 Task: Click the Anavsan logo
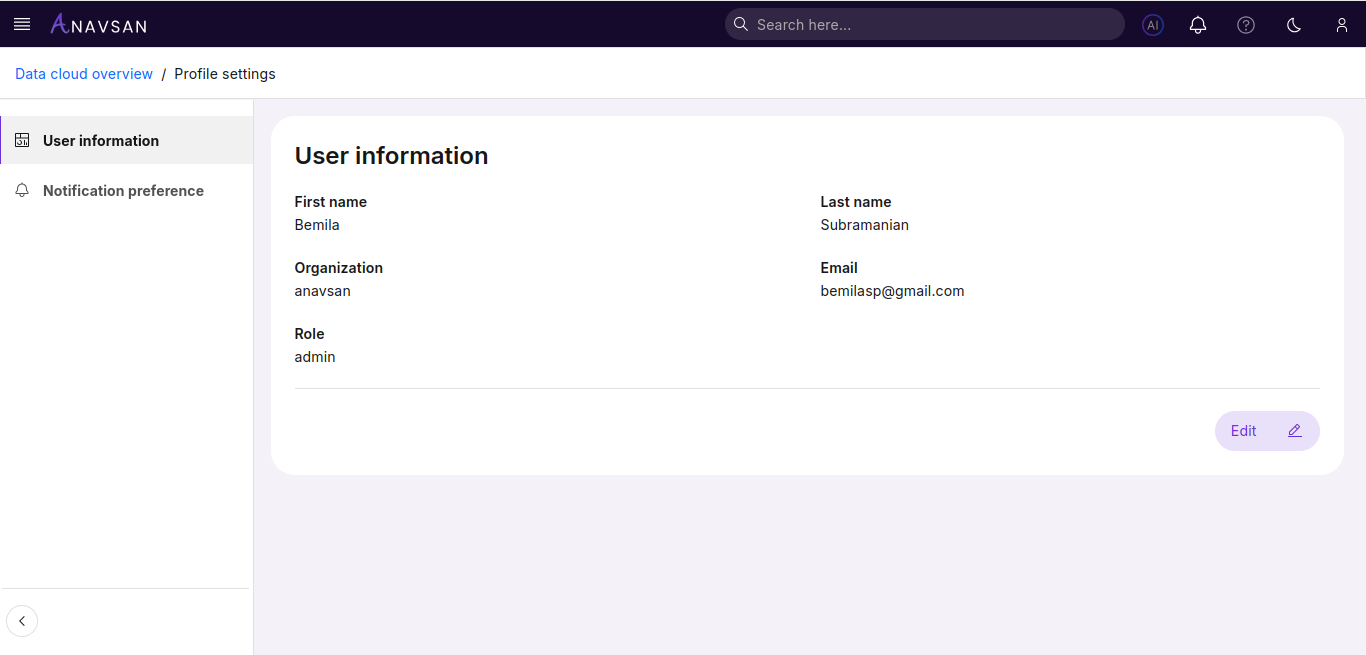[x=97, y=24]
